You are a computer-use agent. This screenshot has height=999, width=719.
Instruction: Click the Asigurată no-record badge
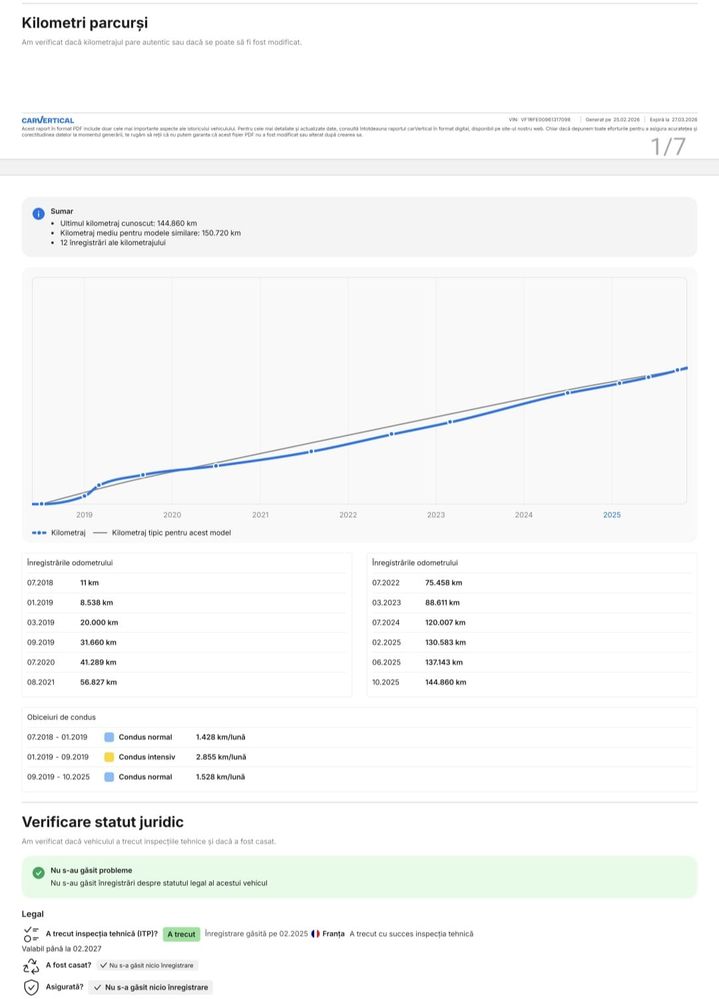150,987
